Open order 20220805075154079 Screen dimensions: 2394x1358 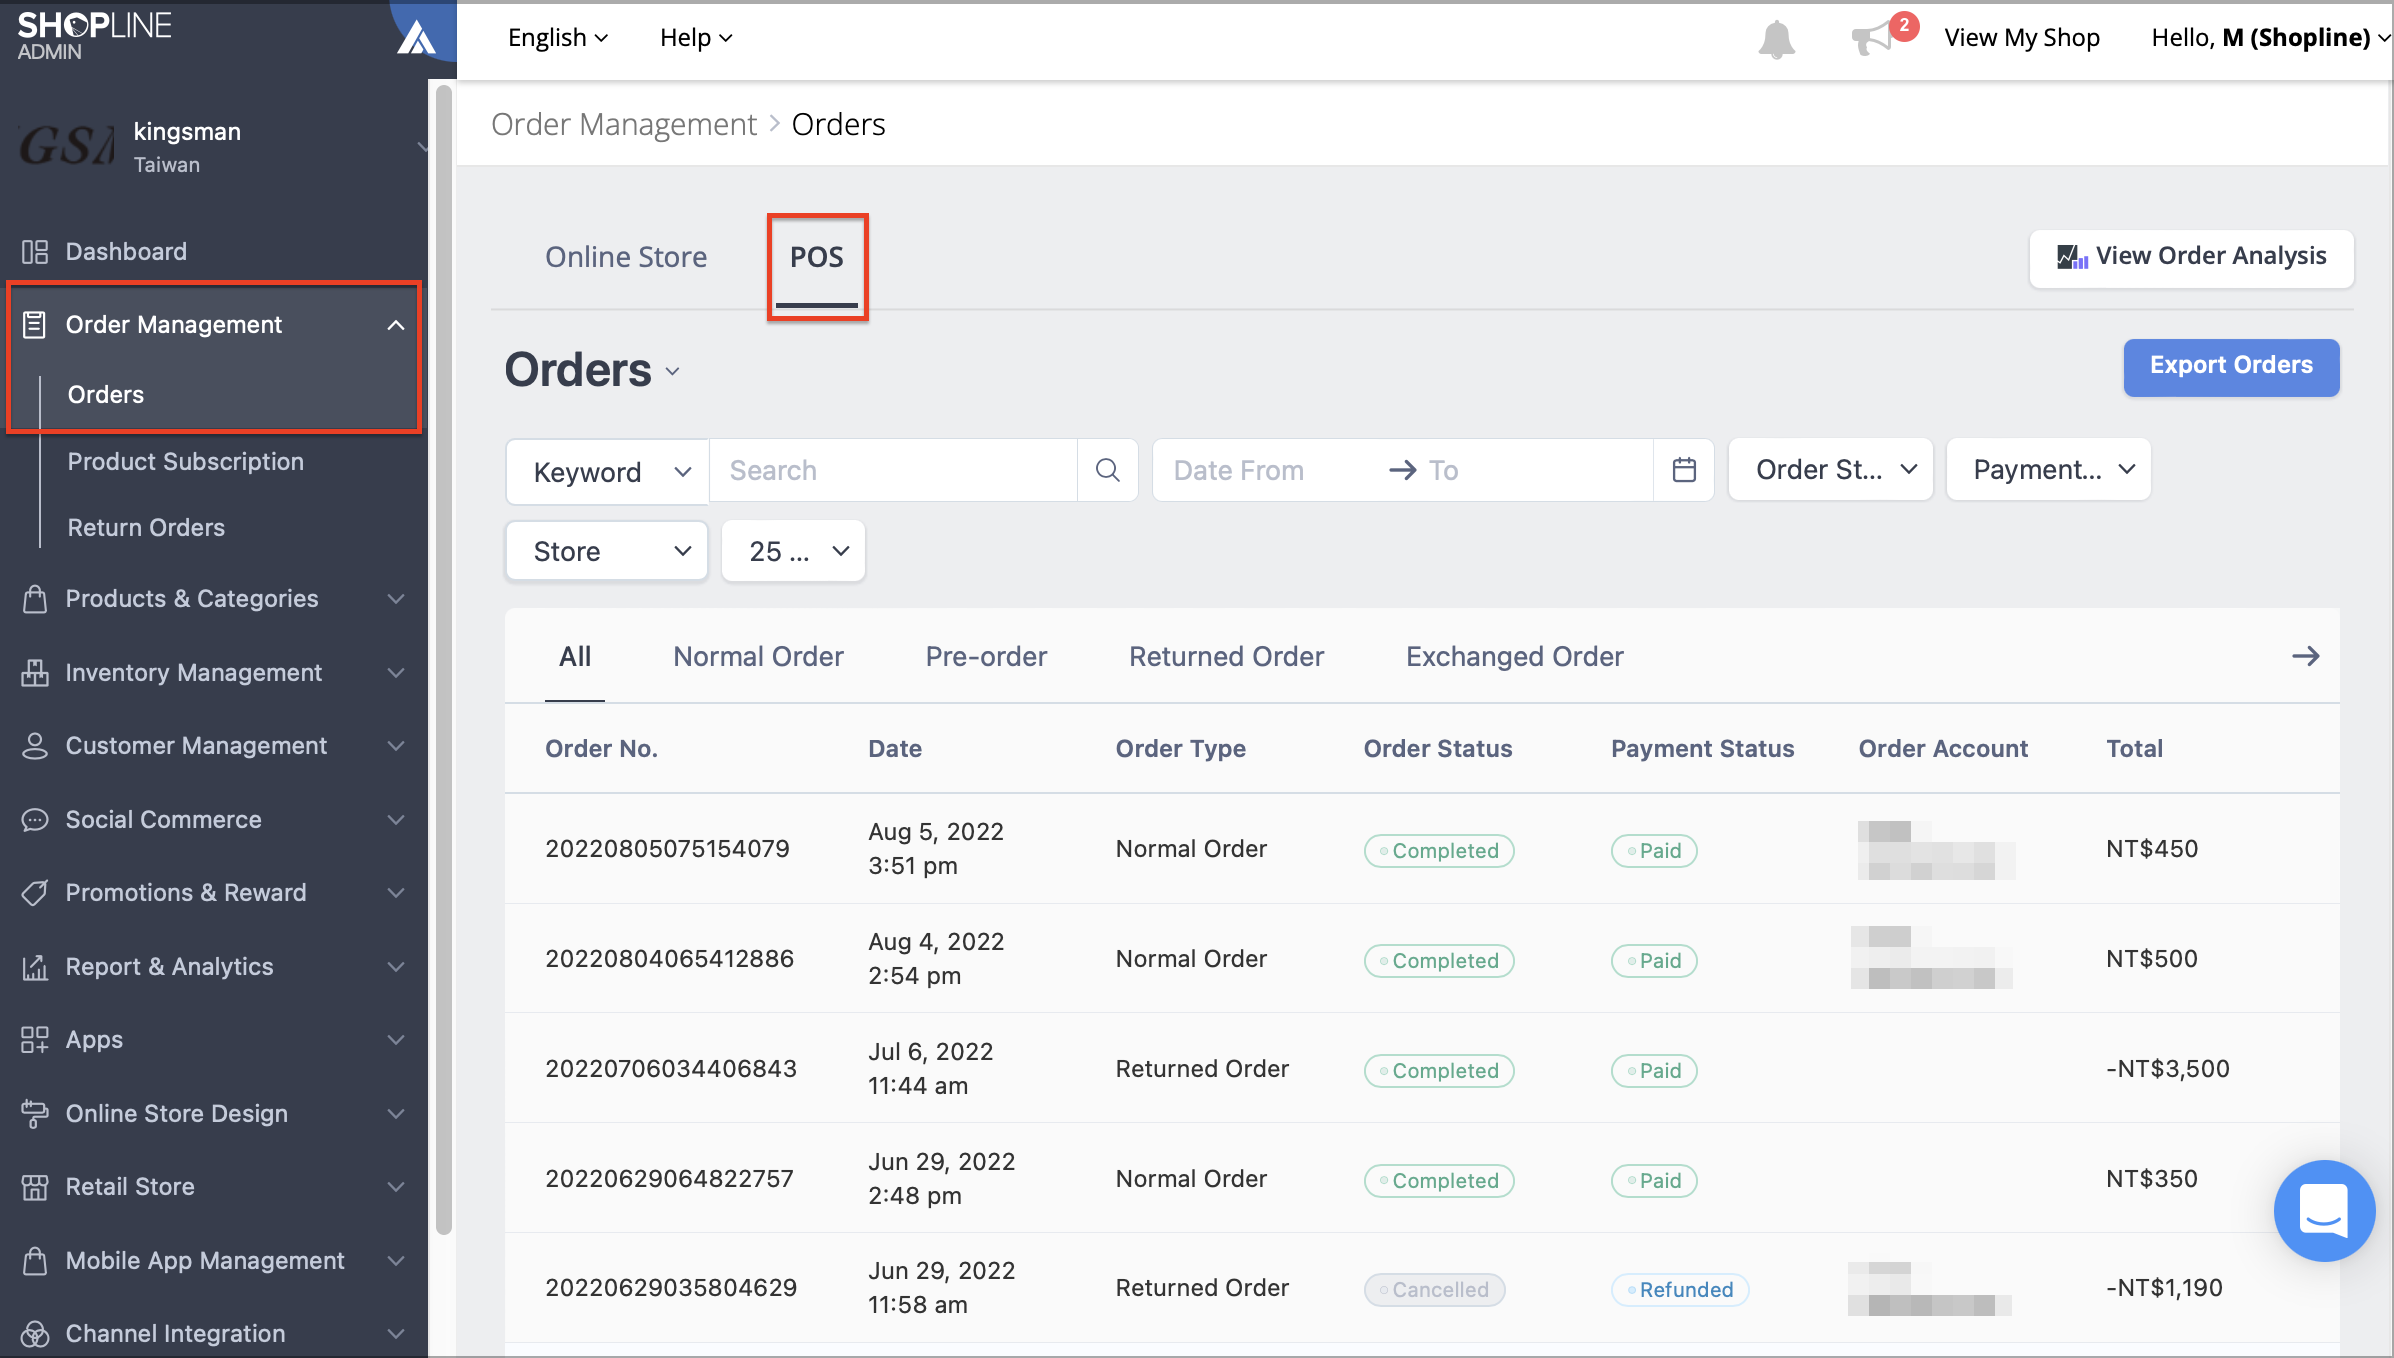pyautogui.click(x=667, y=849)
